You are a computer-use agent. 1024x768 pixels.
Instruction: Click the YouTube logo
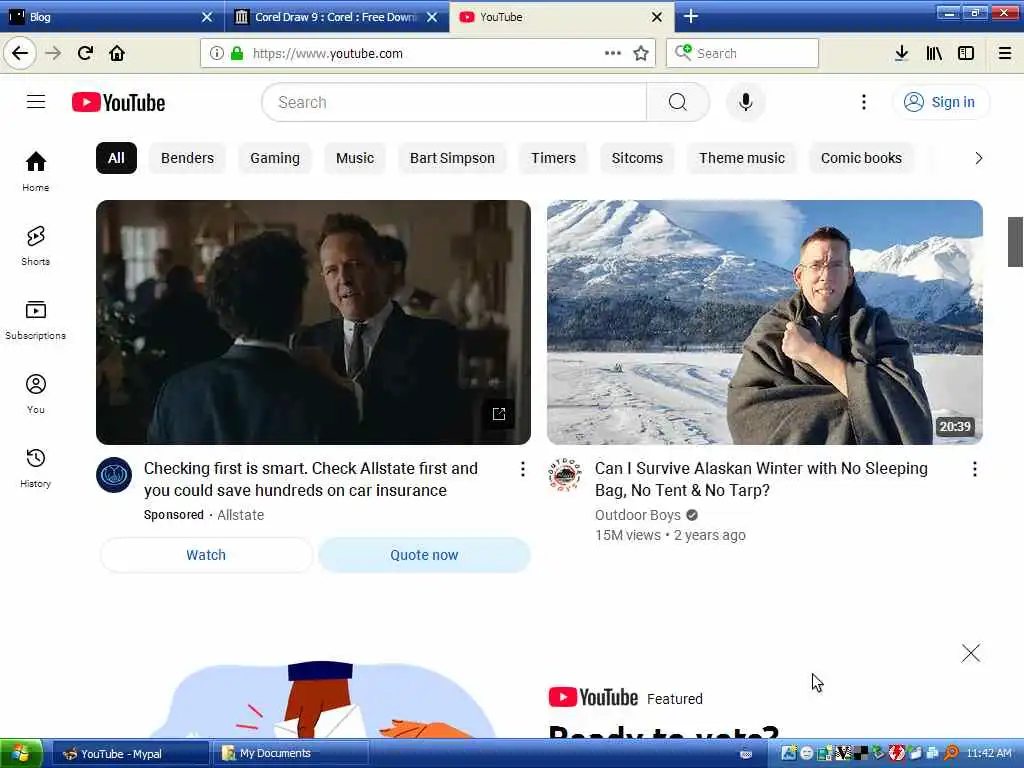[118, 103]
